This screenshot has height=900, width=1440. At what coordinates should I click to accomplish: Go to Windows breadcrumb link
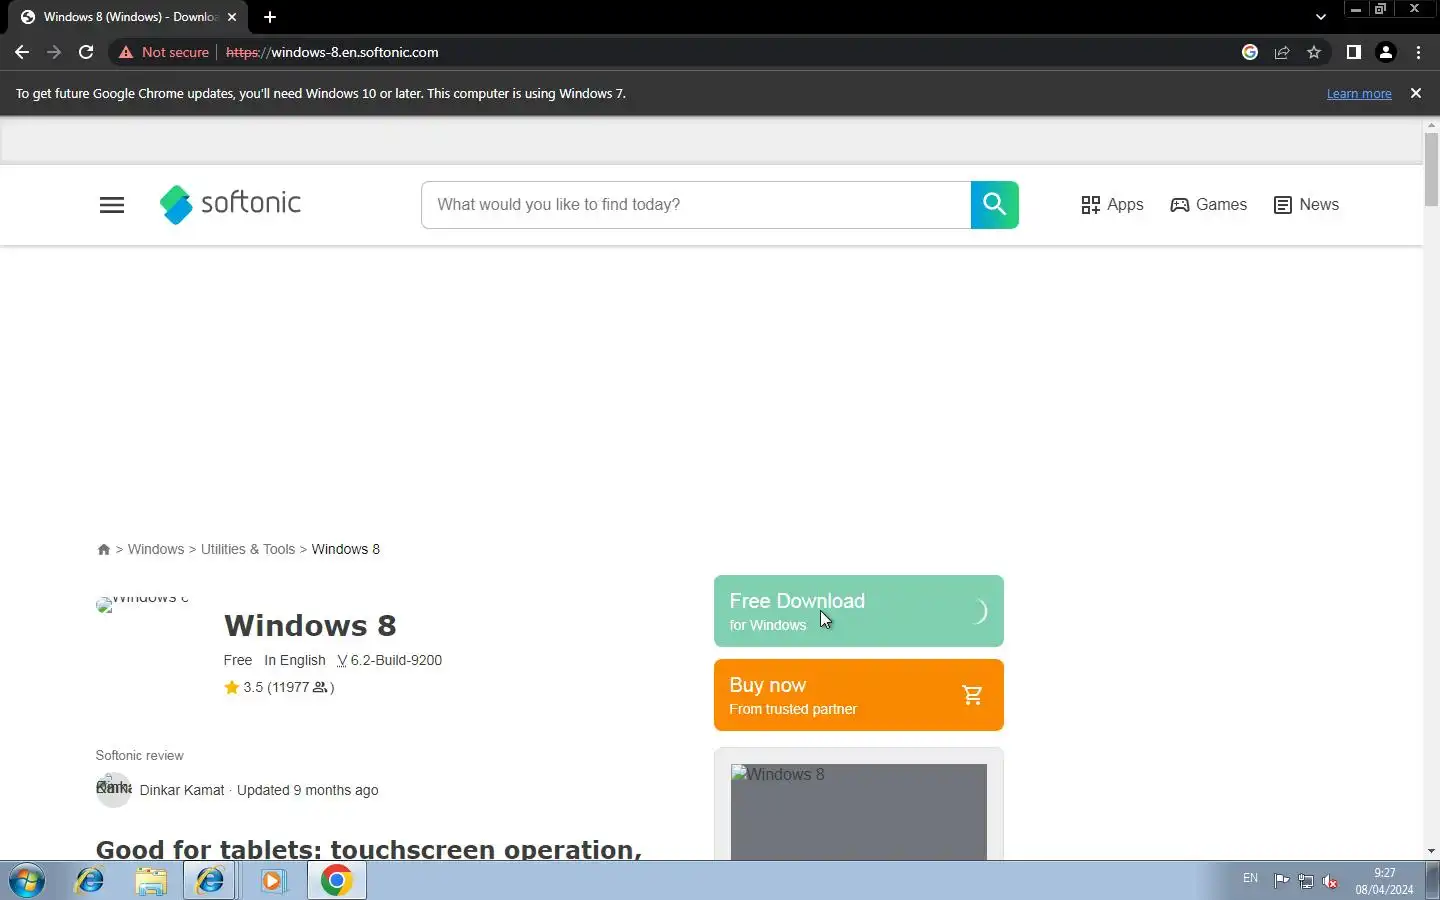(156, 549)
